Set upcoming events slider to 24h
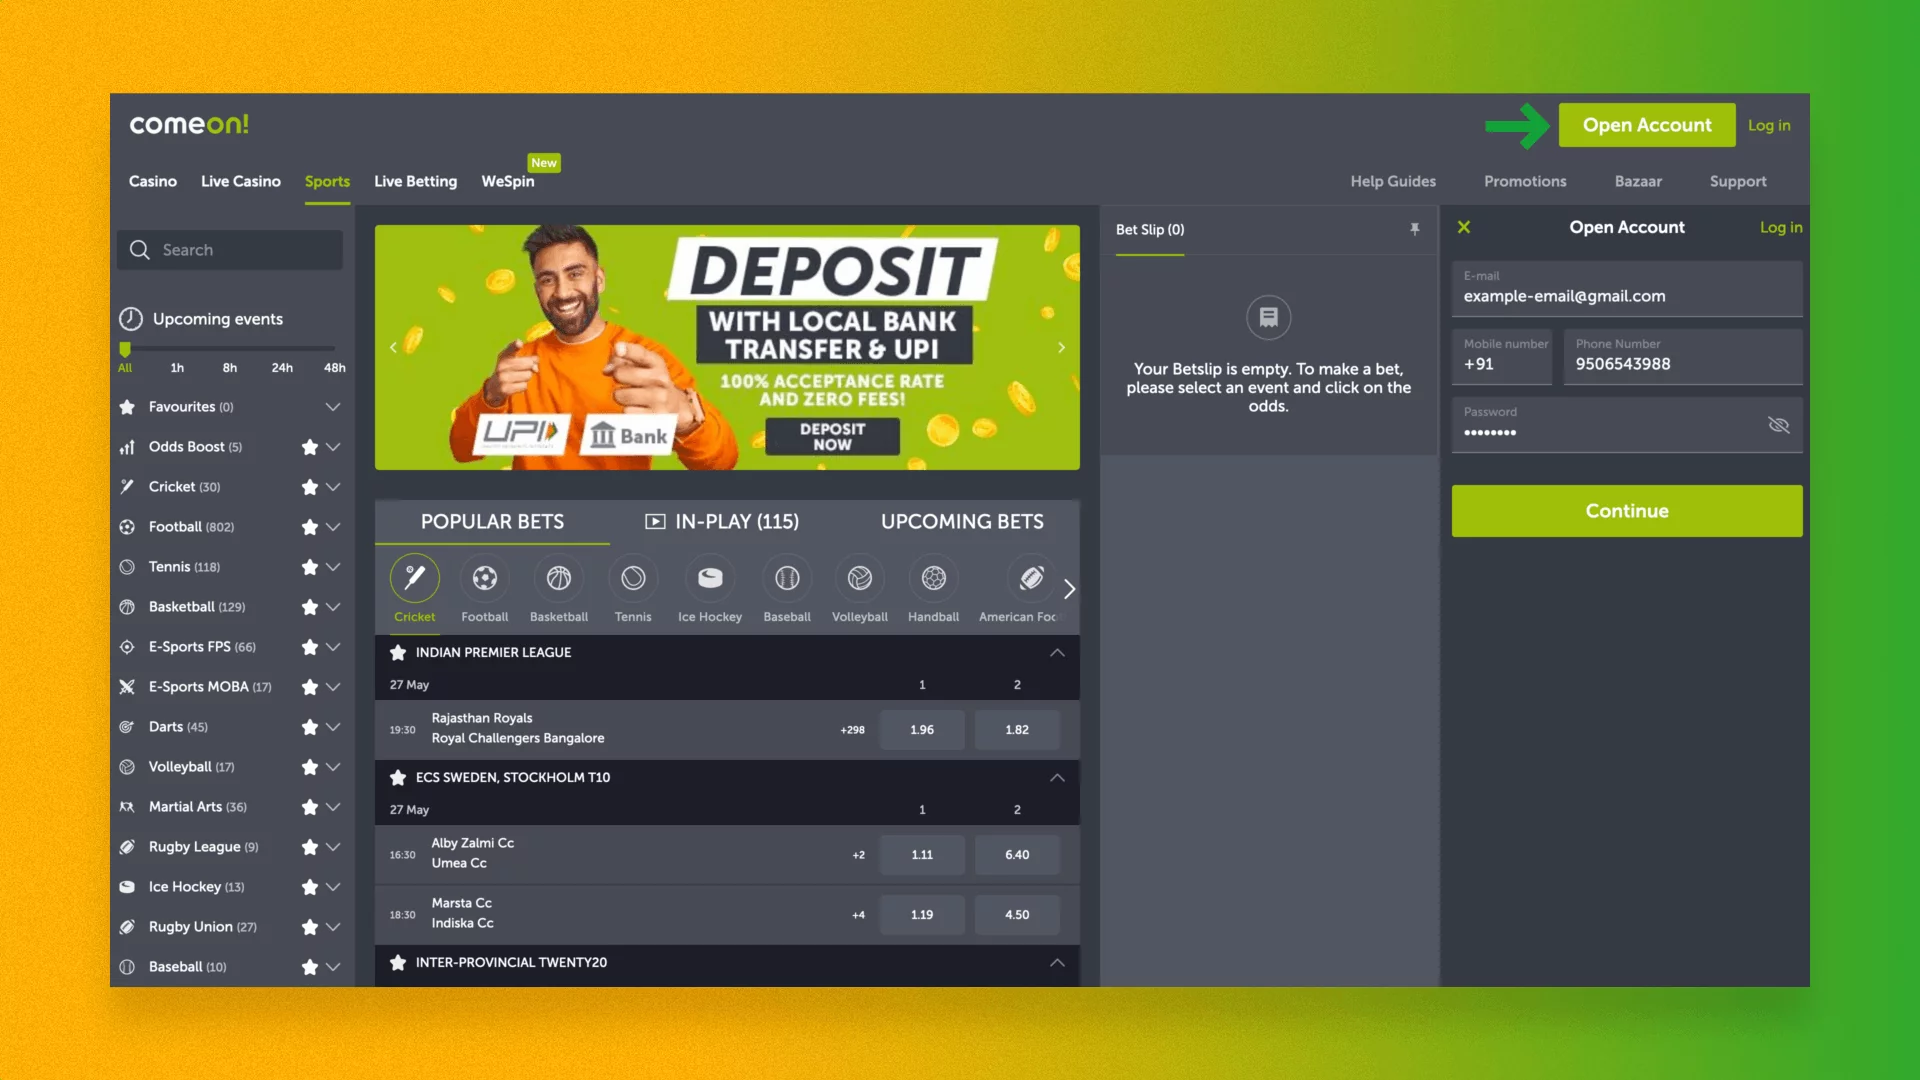Viewport: 1920px width, 1080px height. pos(282,368)
